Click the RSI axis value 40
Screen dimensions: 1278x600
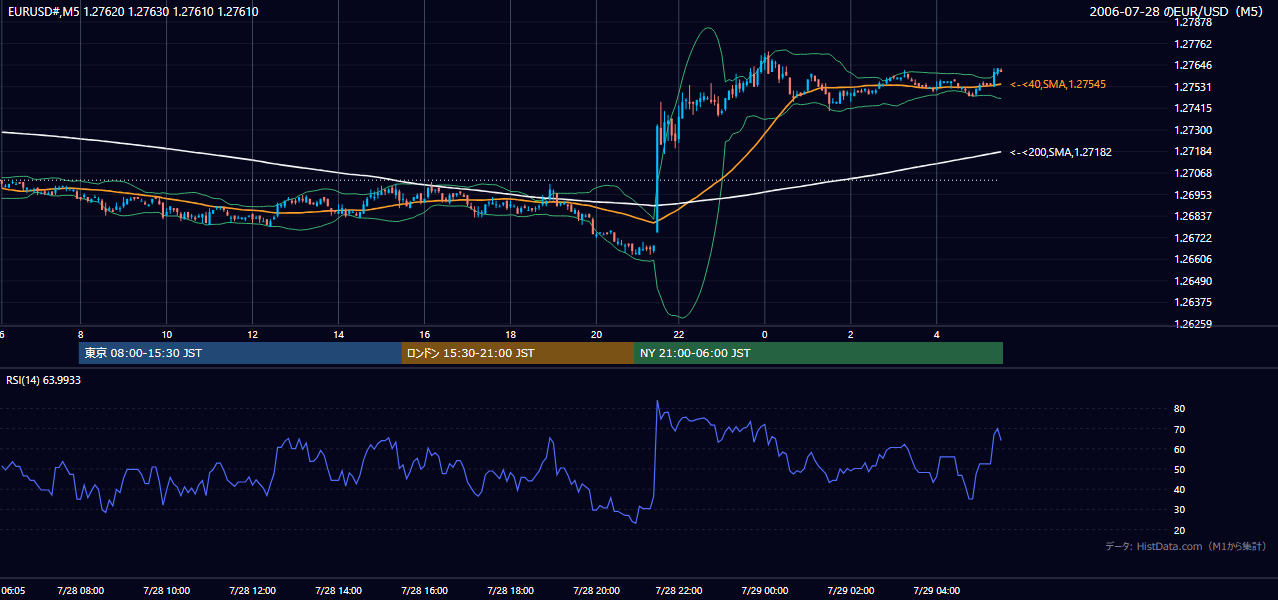[1179, 490]
